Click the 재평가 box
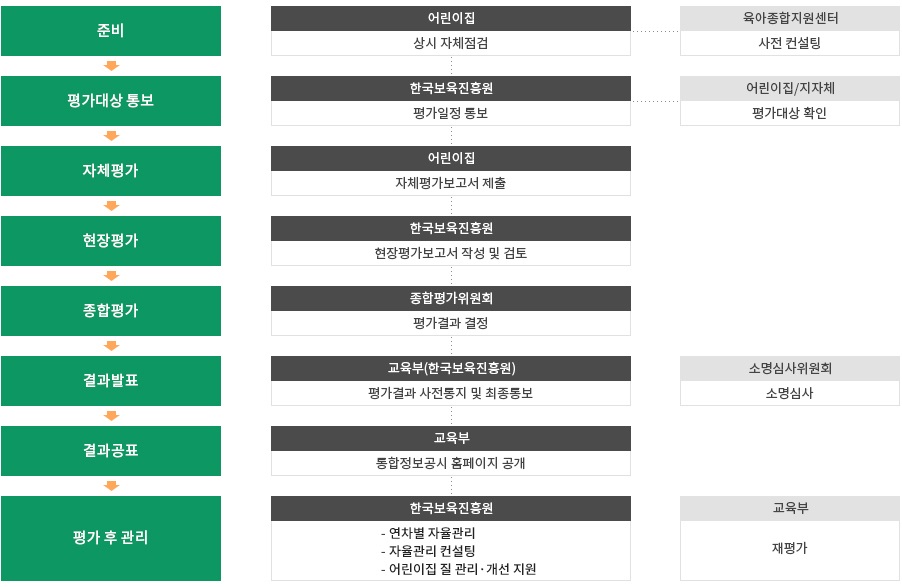Screen dimensions: 902x587 click(x=790, y=550)
